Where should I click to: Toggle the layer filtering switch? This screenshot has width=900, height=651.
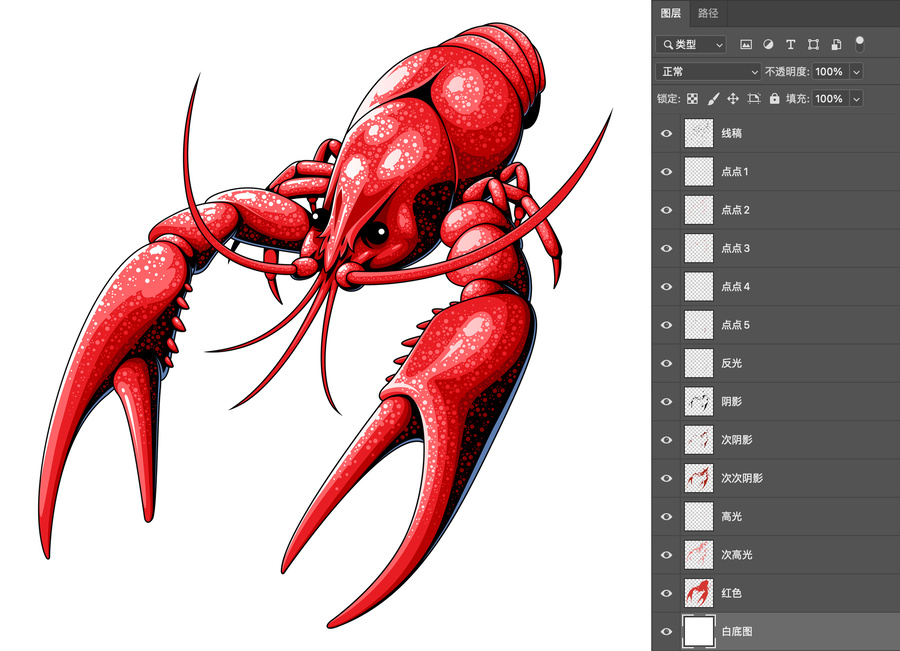coord(859,44)
